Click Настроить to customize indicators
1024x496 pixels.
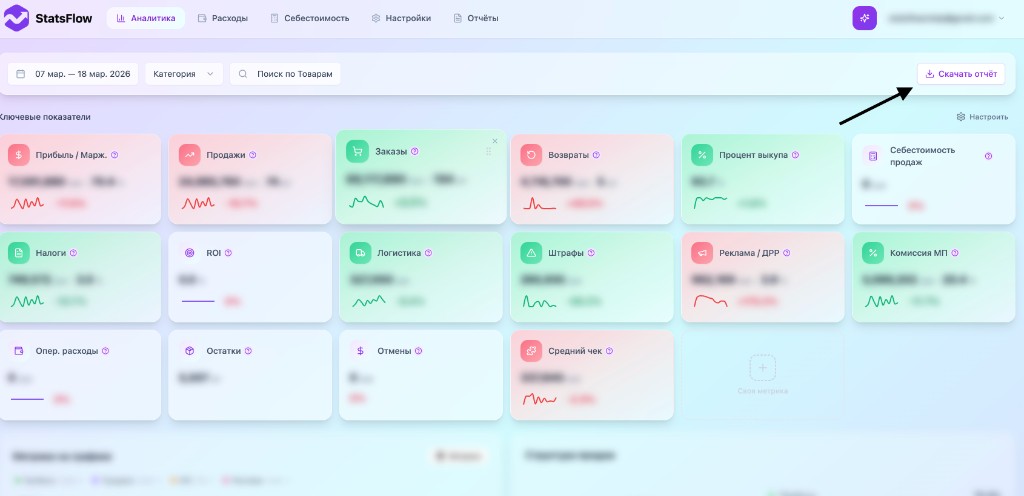(x=982, y=117)
